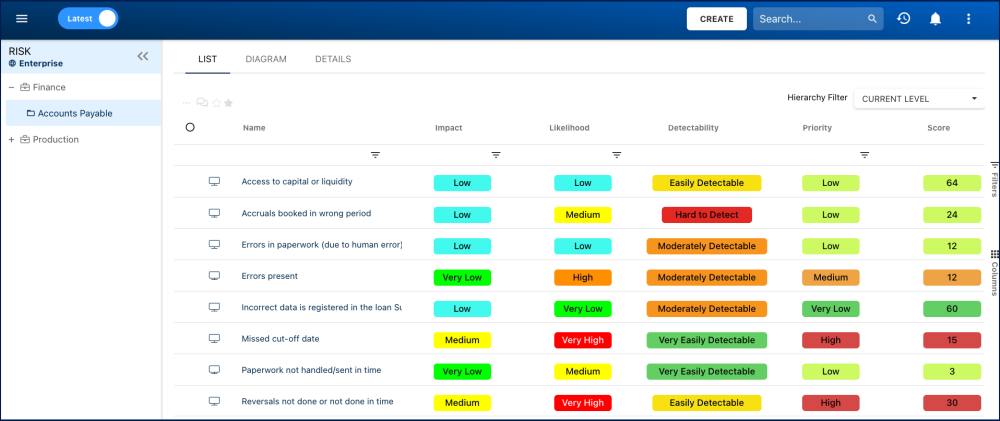Open the notifications bell
The height and width of the screenshot is (421, 1000).
click(936, 19)
